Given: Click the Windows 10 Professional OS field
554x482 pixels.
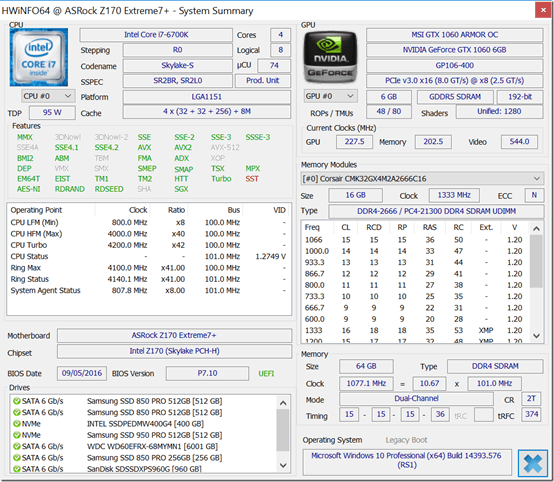Looking at the screenshot, I should (407, 463).
